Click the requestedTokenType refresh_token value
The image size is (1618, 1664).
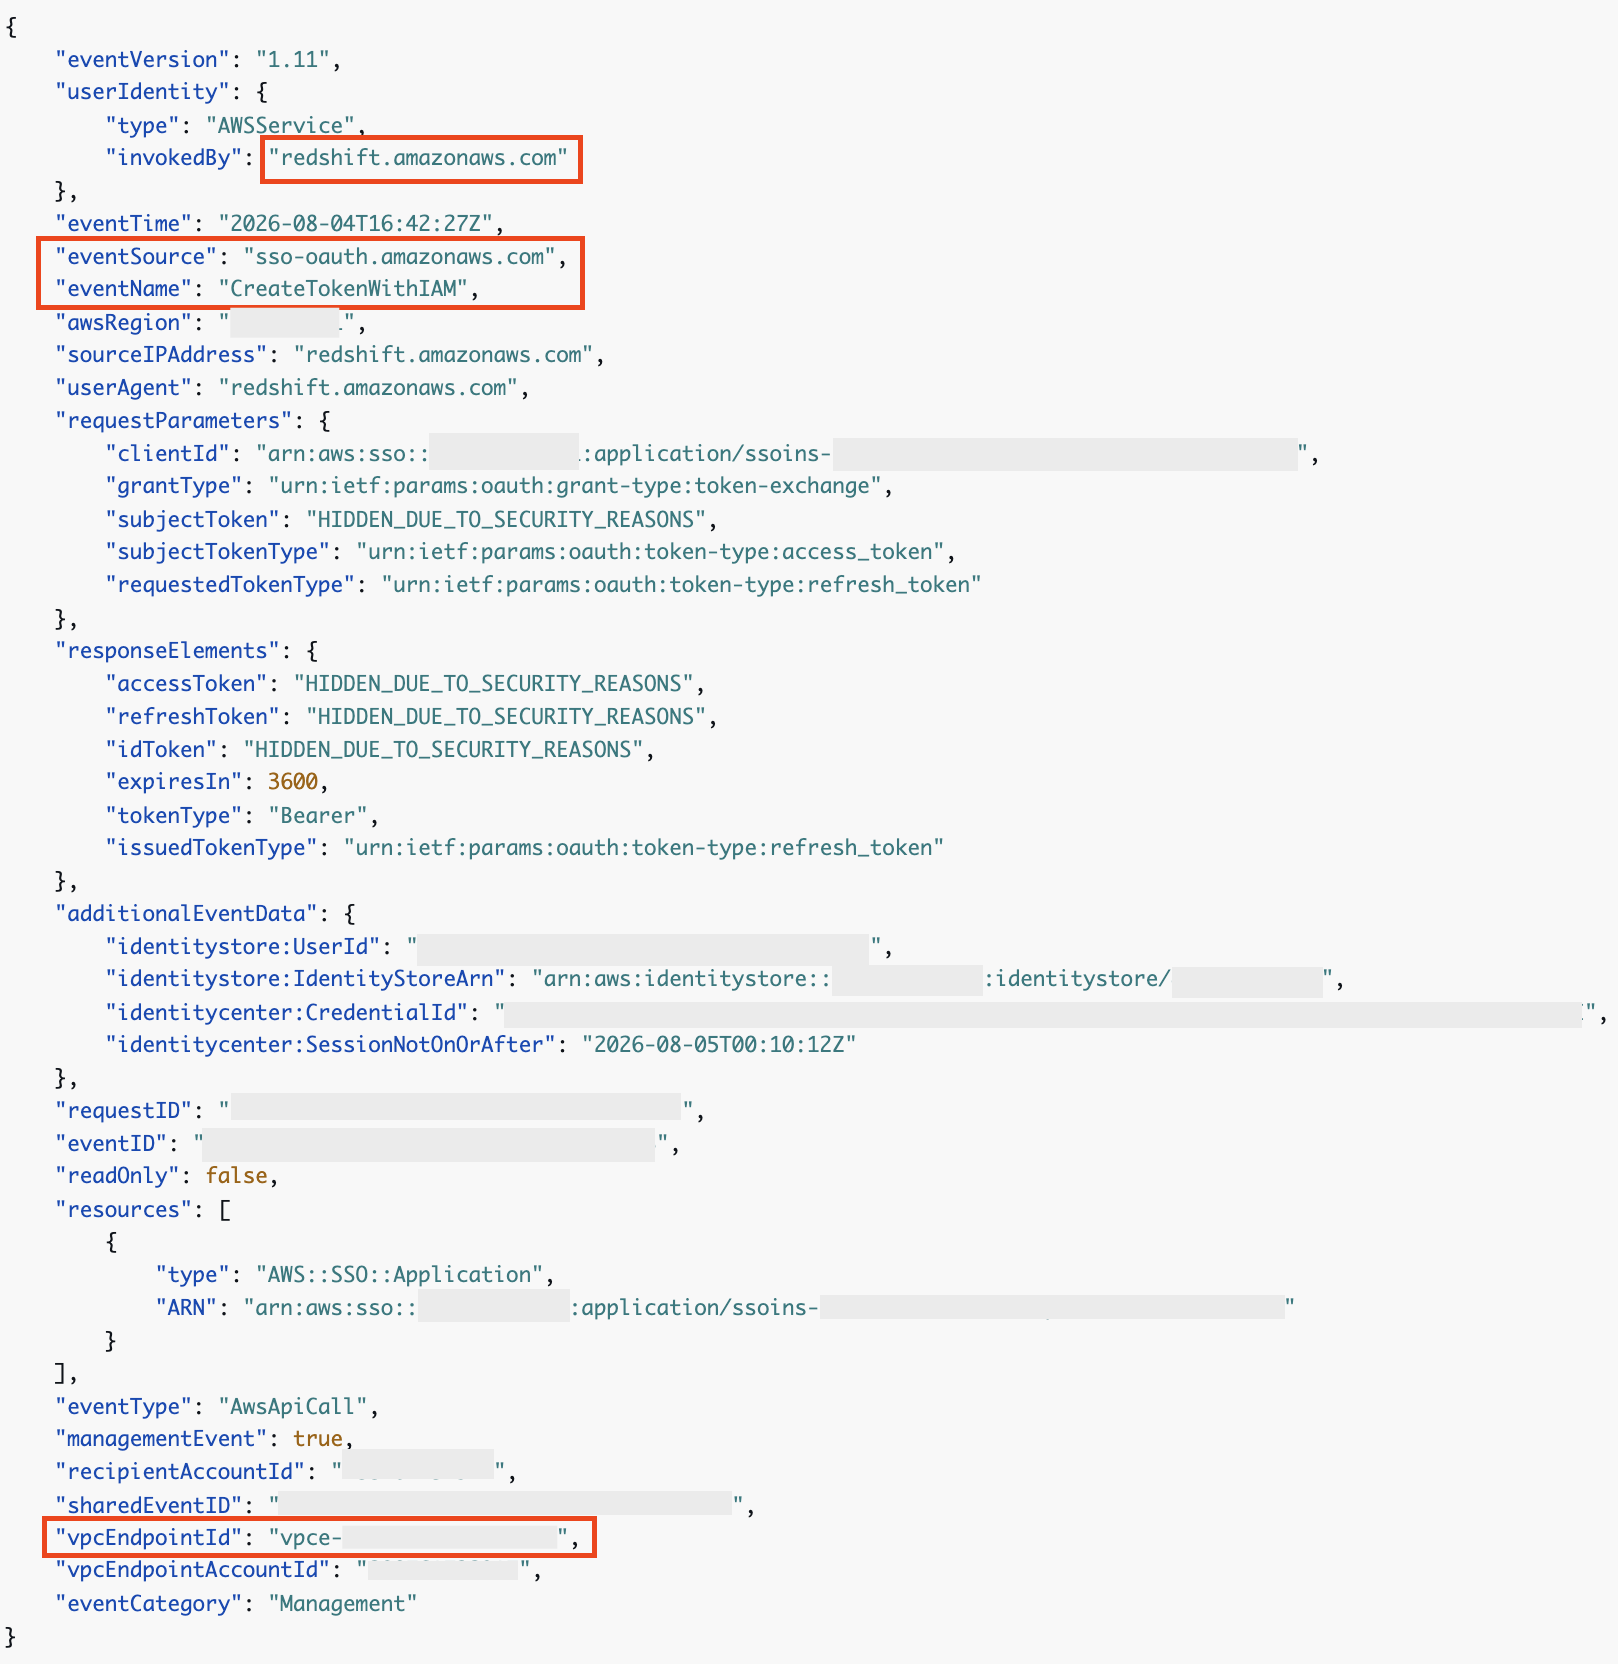[x=681, y=585]
